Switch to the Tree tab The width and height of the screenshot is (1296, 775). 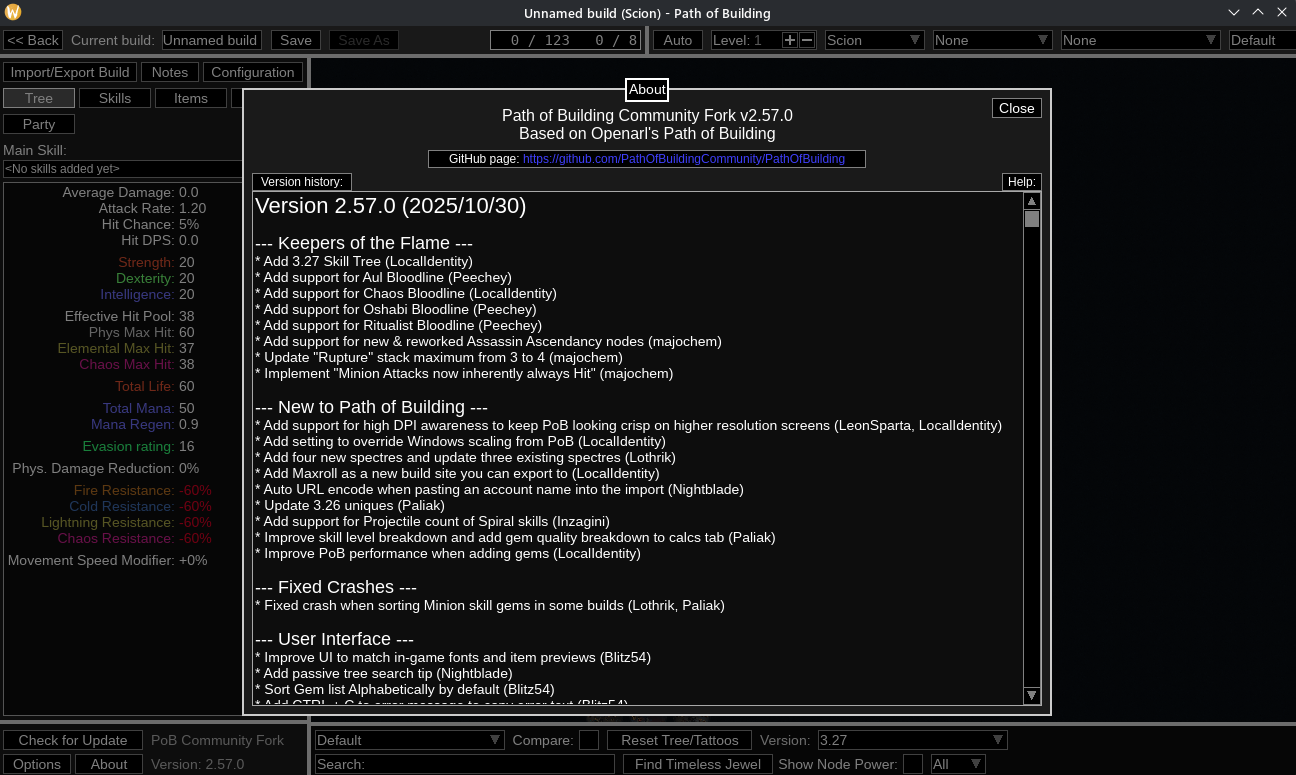tap(39, 98)
